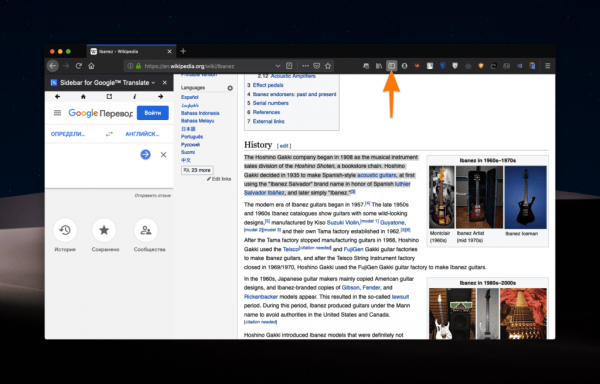
Task: Click the sidebar's info 'i' icon
Action: pyautogui.click(x=135, y=96)
